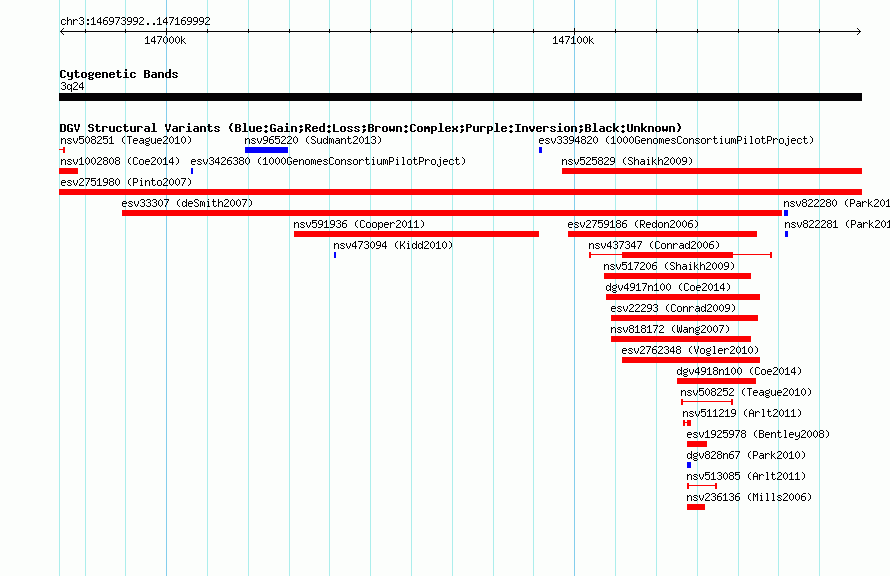
Task: Click the nsv822280 (Park2010) label
Action: (x=836, y=203)
